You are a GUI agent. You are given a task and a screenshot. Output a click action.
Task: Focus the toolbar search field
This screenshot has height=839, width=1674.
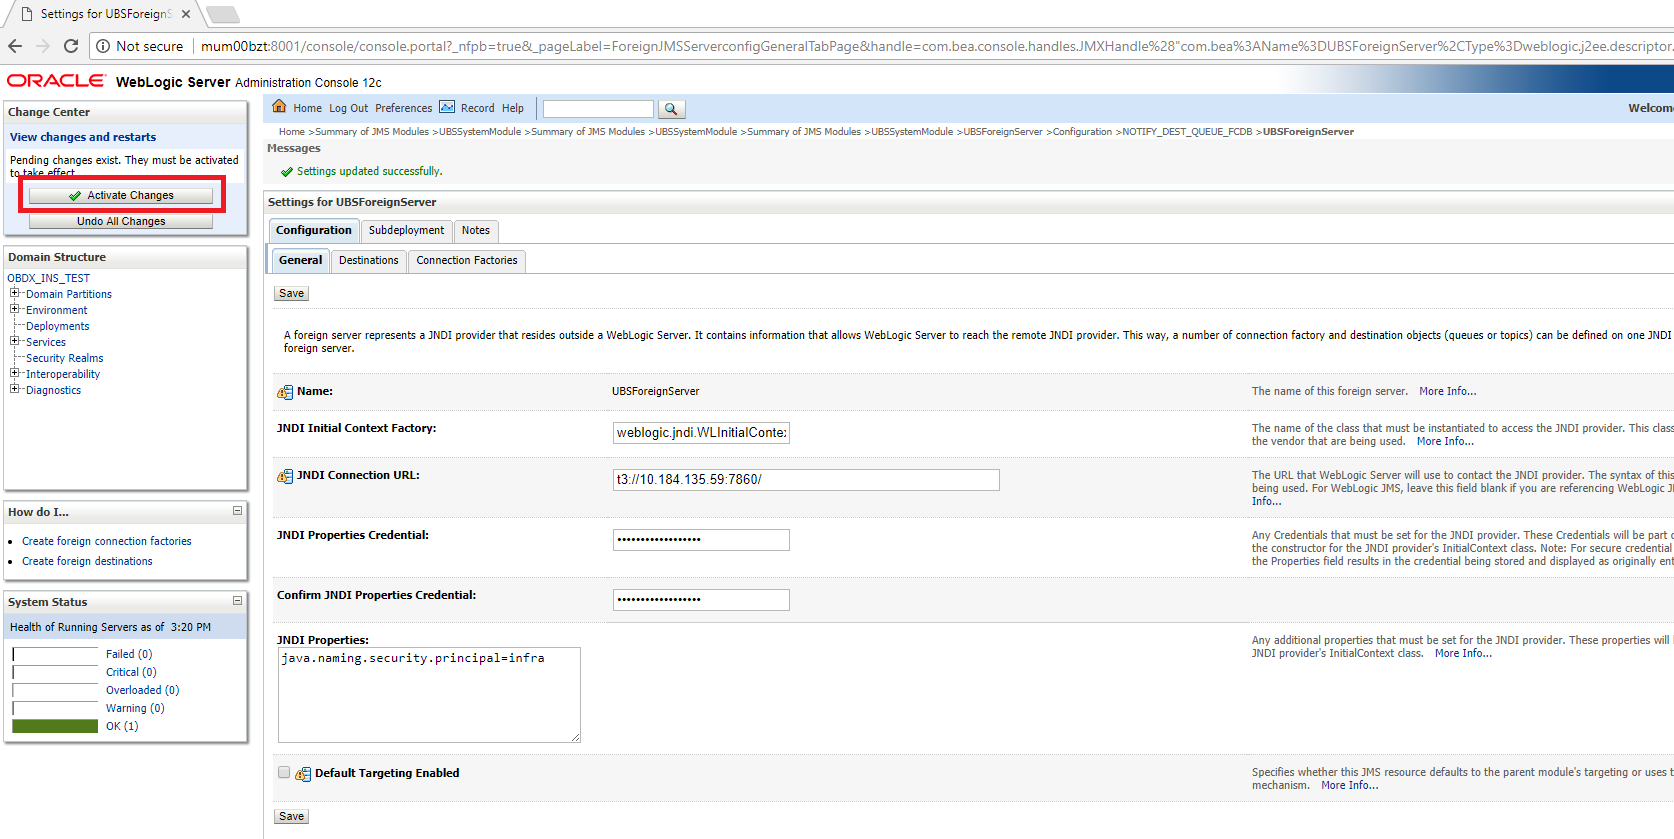pos(598,109)
